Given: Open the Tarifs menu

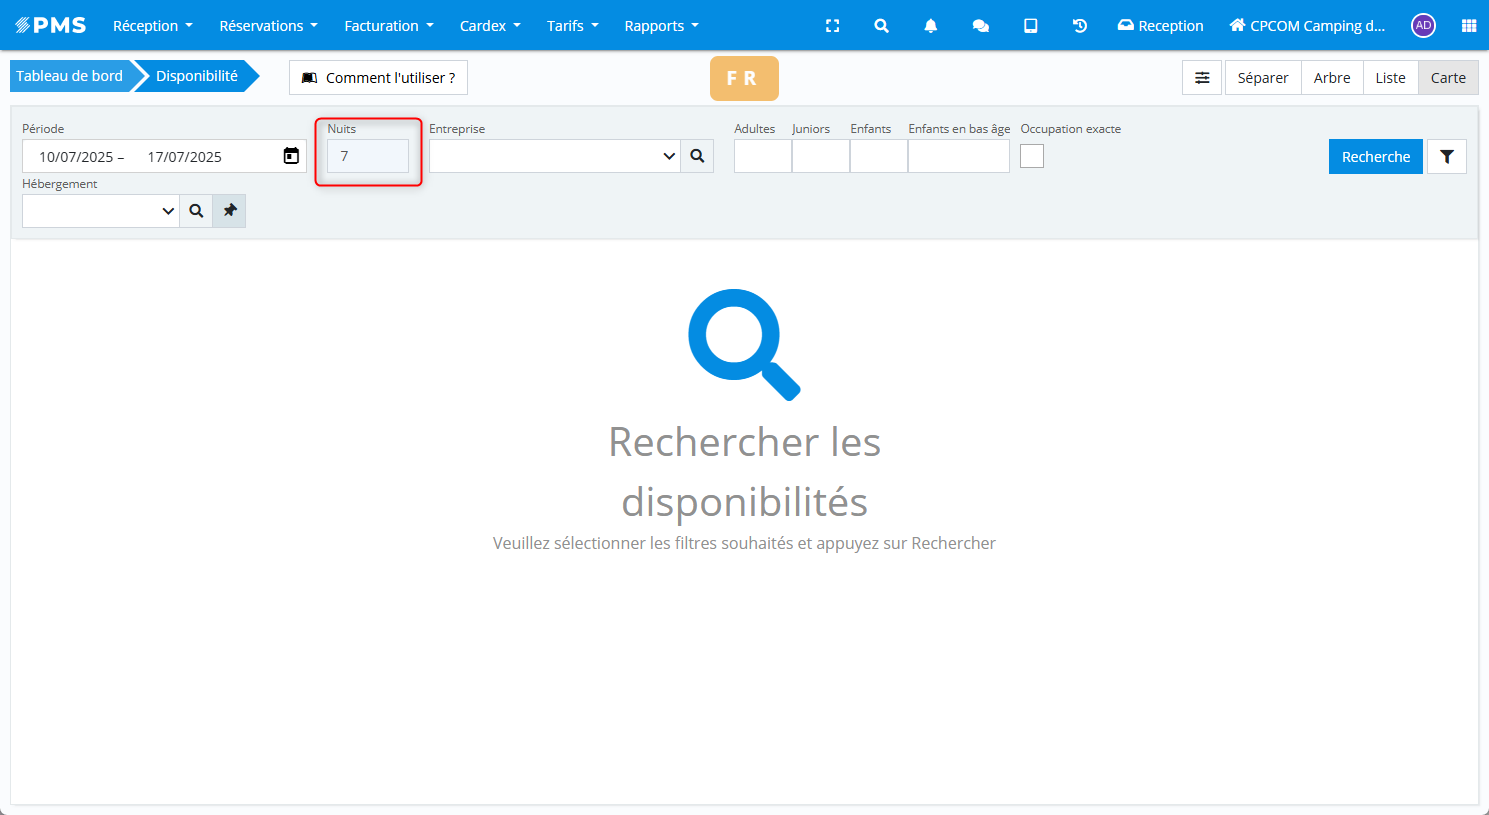Looking at the screenshot, I should (x=572, y=26).
